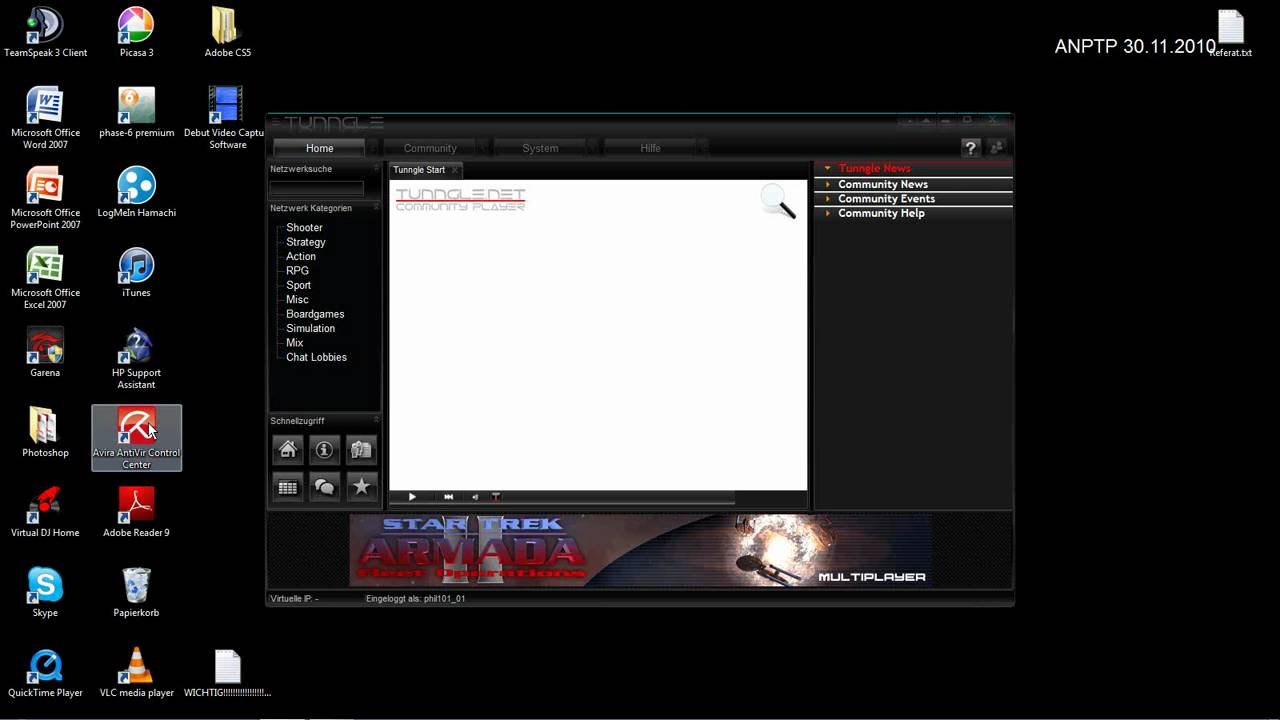Viewport: 1280px width, 720px height.
Task: Open the Hilfe menu tab
Action: 650,148
